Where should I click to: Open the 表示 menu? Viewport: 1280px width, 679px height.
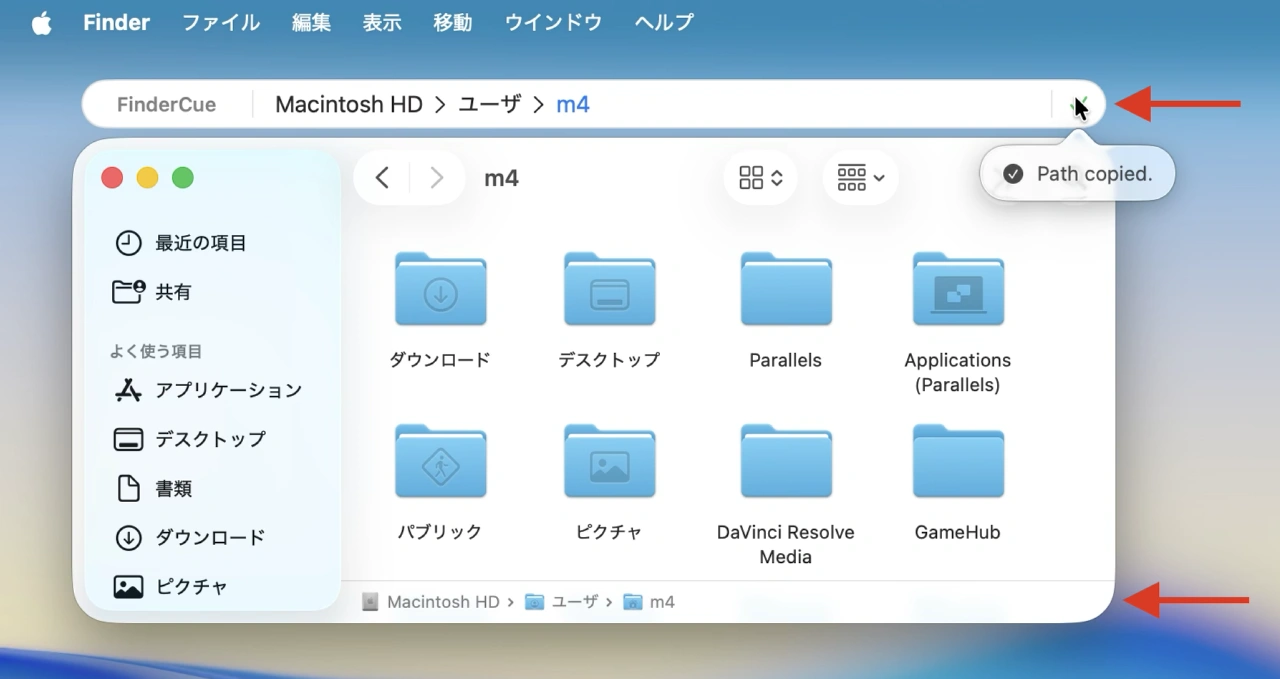pos(382,23)
